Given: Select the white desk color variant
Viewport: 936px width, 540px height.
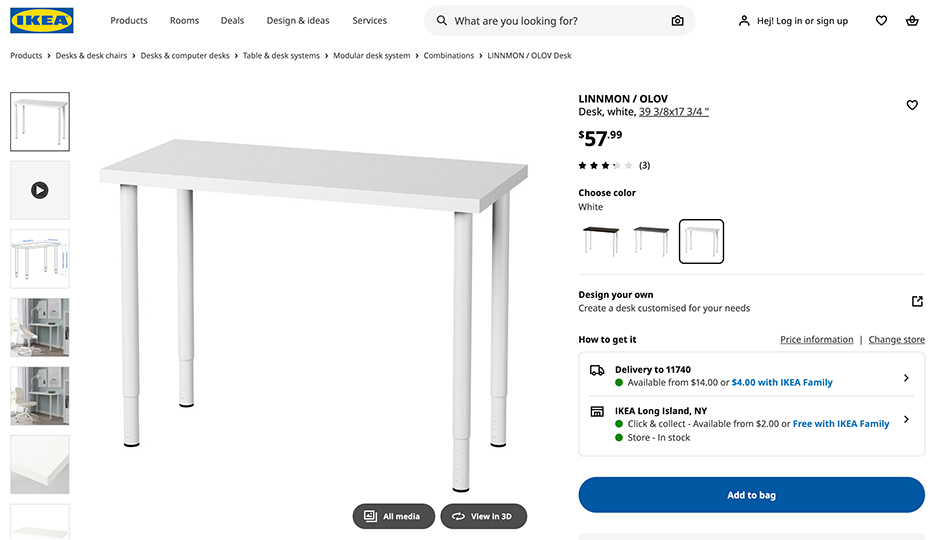Looking at the screenshot, I should point(701,241).
